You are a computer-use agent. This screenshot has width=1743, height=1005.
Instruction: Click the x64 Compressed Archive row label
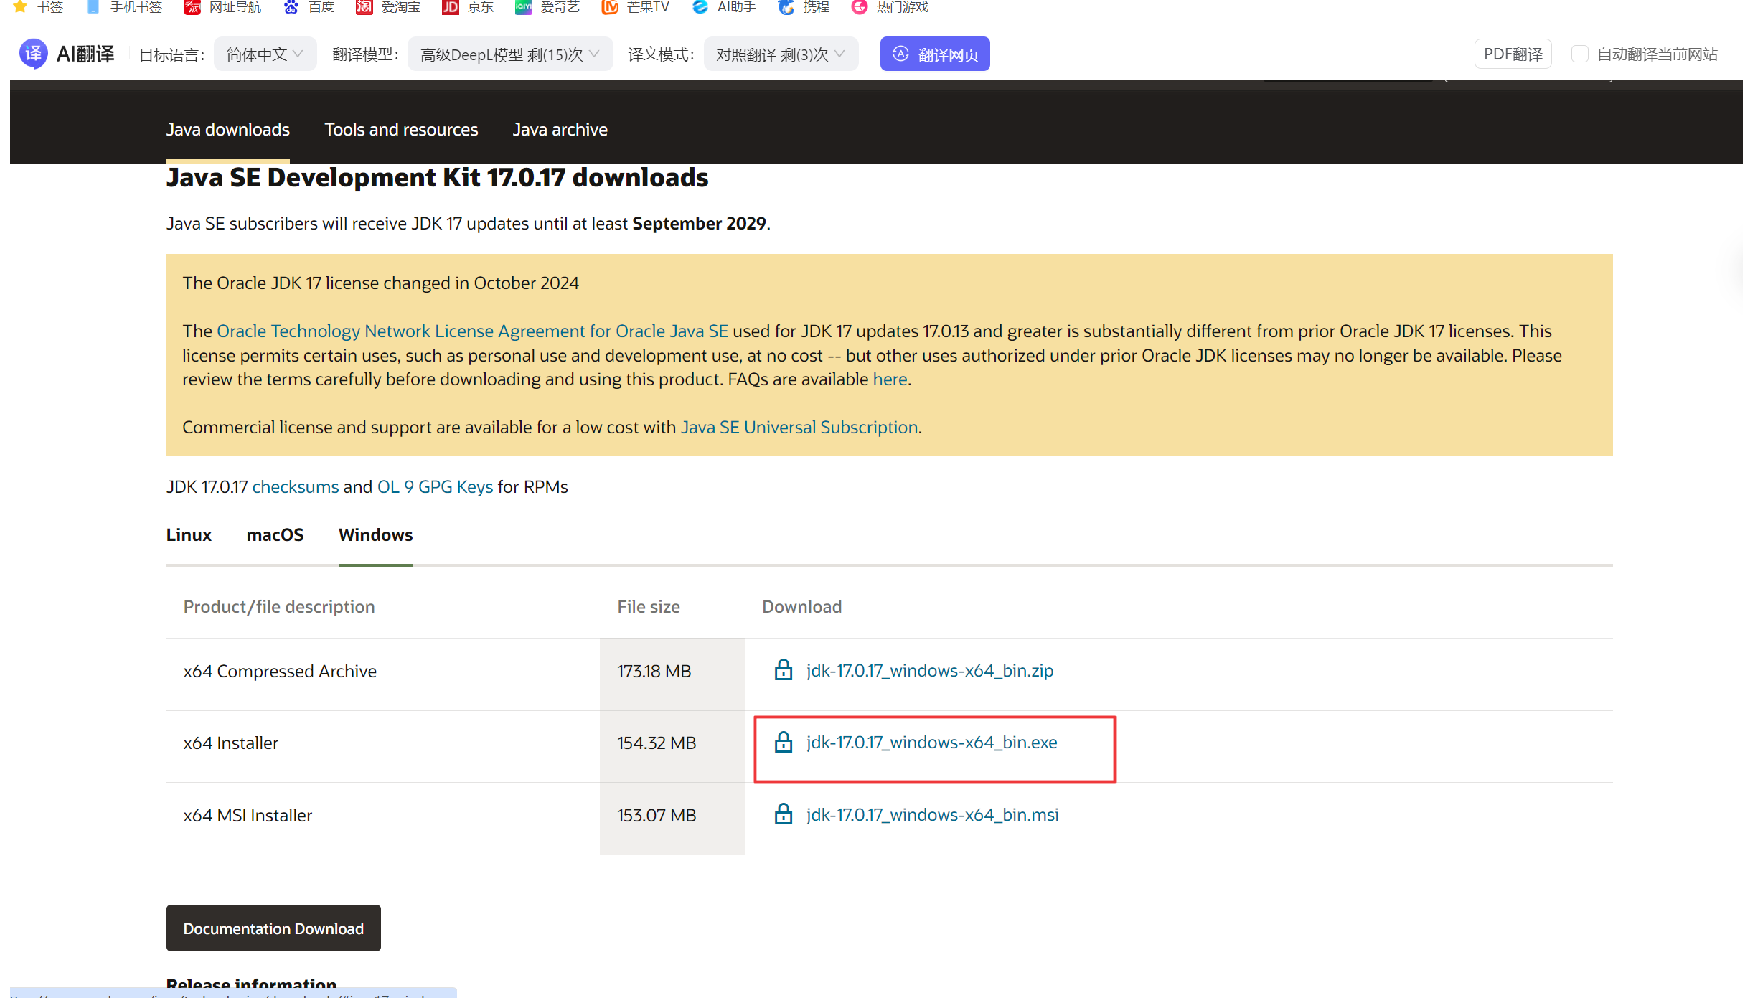click(280, 671)
